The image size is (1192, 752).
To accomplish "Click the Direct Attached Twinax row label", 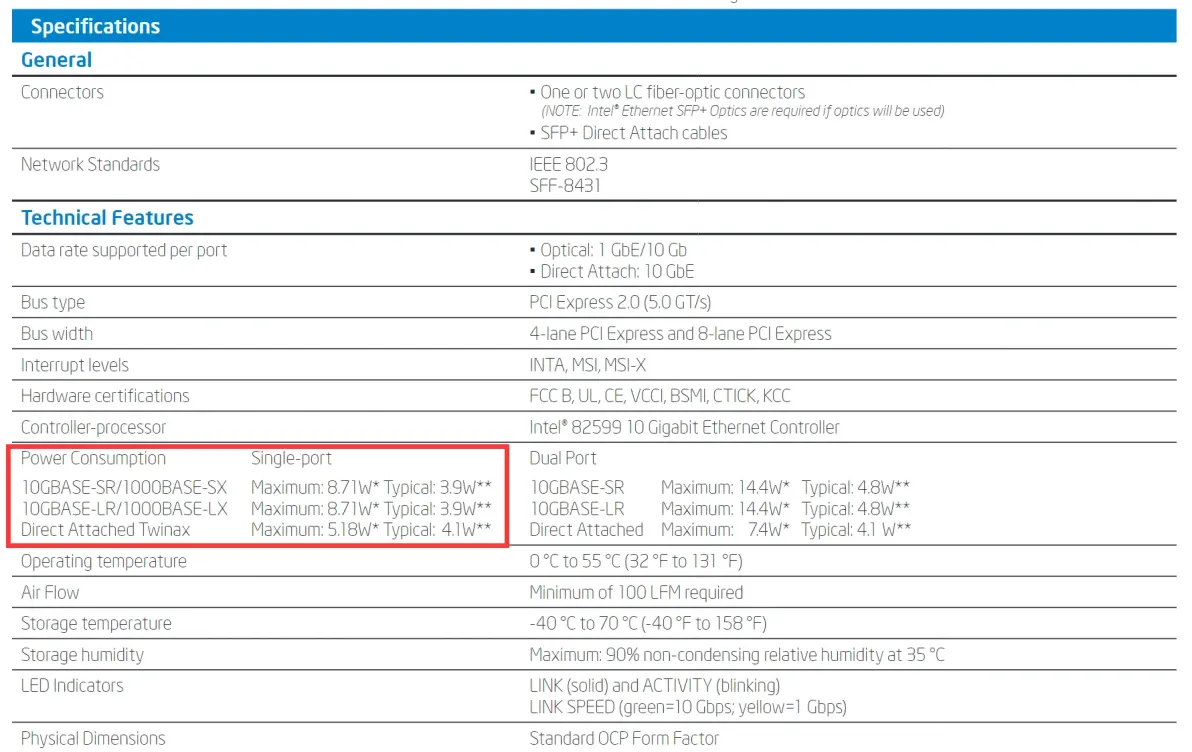I will pos(105,529).
